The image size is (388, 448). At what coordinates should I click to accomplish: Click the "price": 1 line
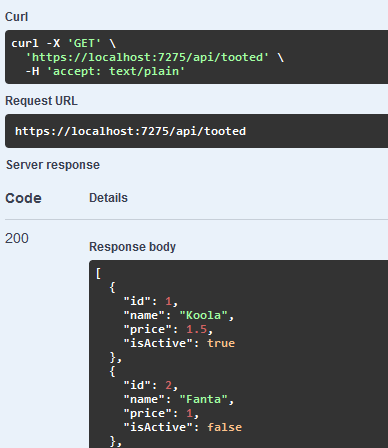click(x=161, y=413)
